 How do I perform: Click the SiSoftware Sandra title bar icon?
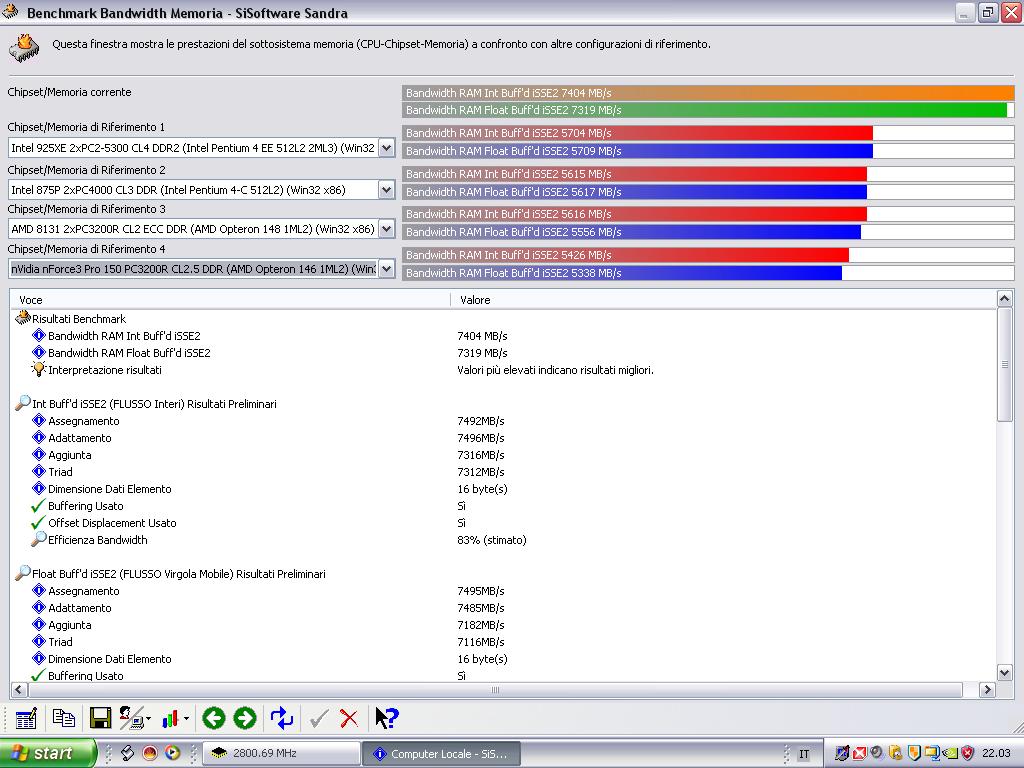pyautogui.click(x=10, y=11)
